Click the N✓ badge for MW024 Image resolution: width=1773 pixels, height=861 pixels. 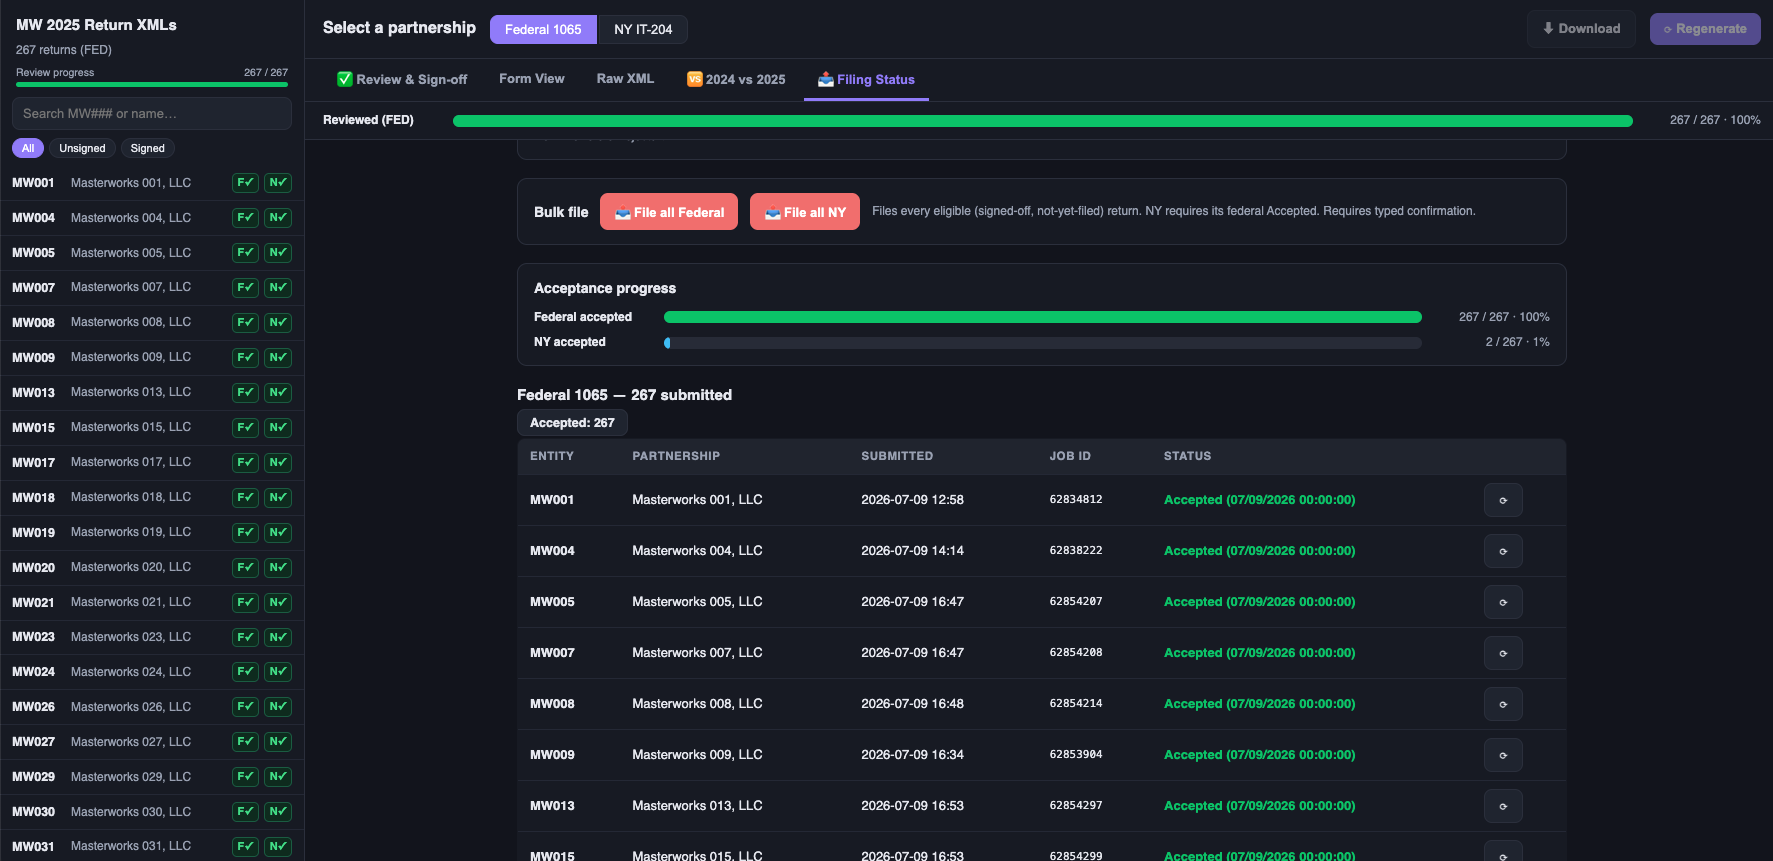[x=278, y=672]
